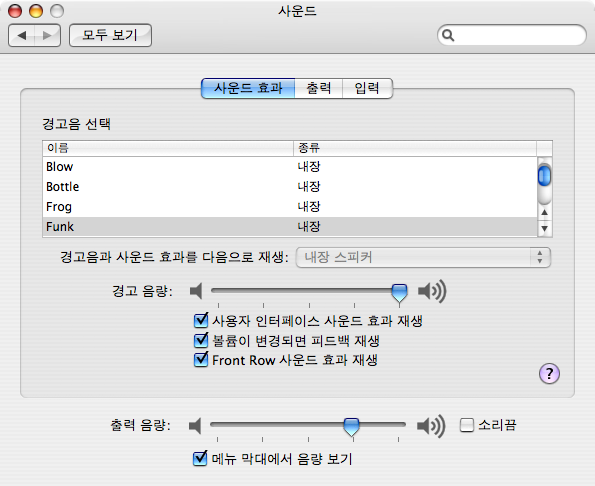Open the 내장 스피커 playback device dropdown
The image size is (595, 486).
coord(423,258)
